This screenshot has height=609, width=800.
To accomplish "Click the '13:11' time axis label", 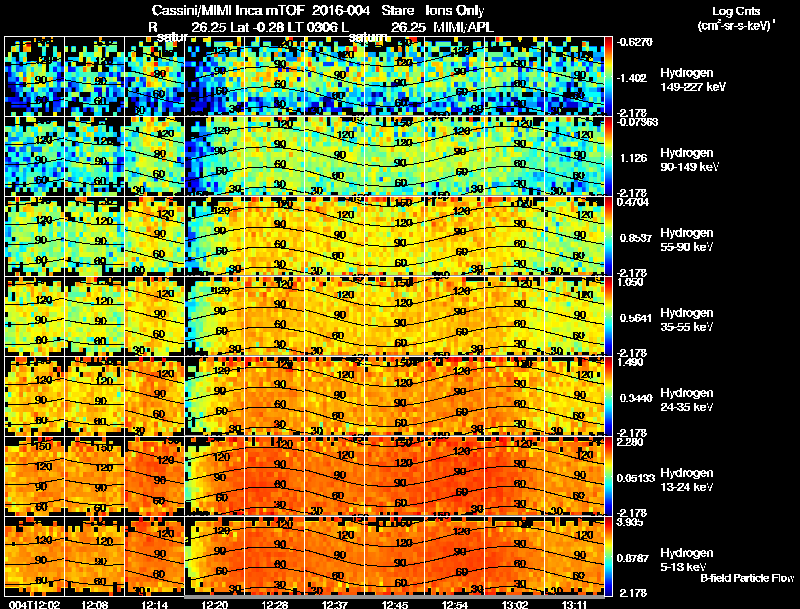I will click(x=574, y=604).
